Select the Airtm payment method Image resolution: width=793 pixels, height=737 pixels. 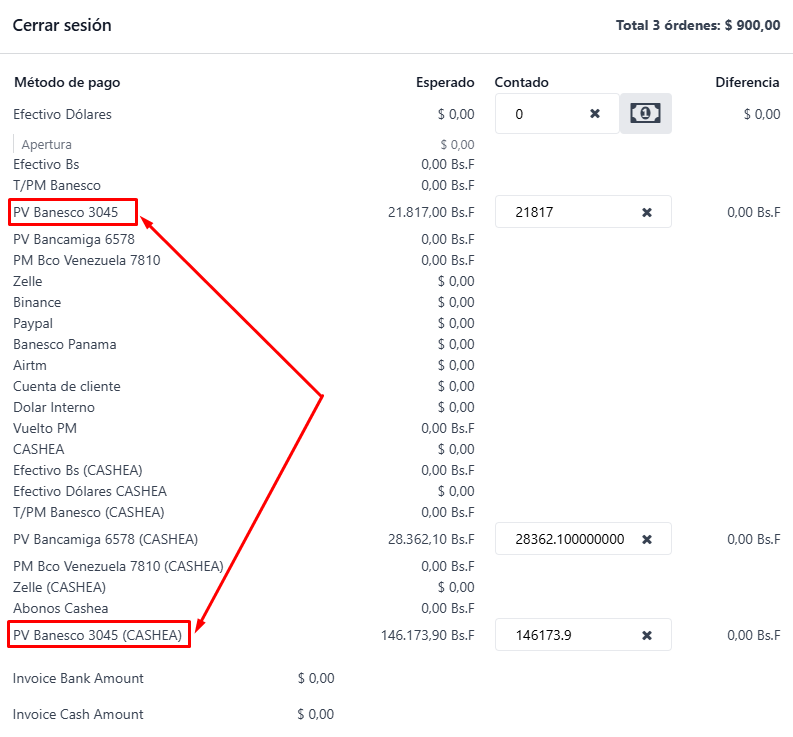coord(30,365)
